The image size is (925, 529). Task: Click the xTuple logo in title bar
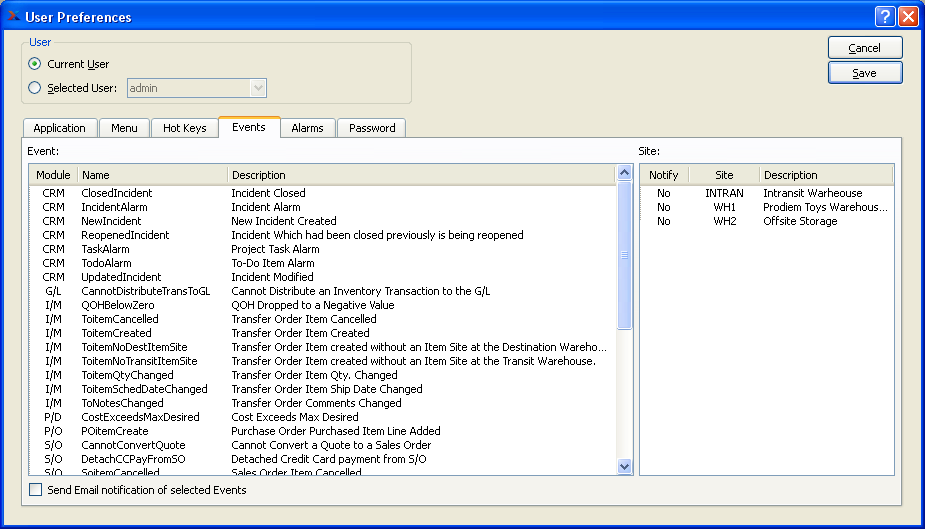13,17
